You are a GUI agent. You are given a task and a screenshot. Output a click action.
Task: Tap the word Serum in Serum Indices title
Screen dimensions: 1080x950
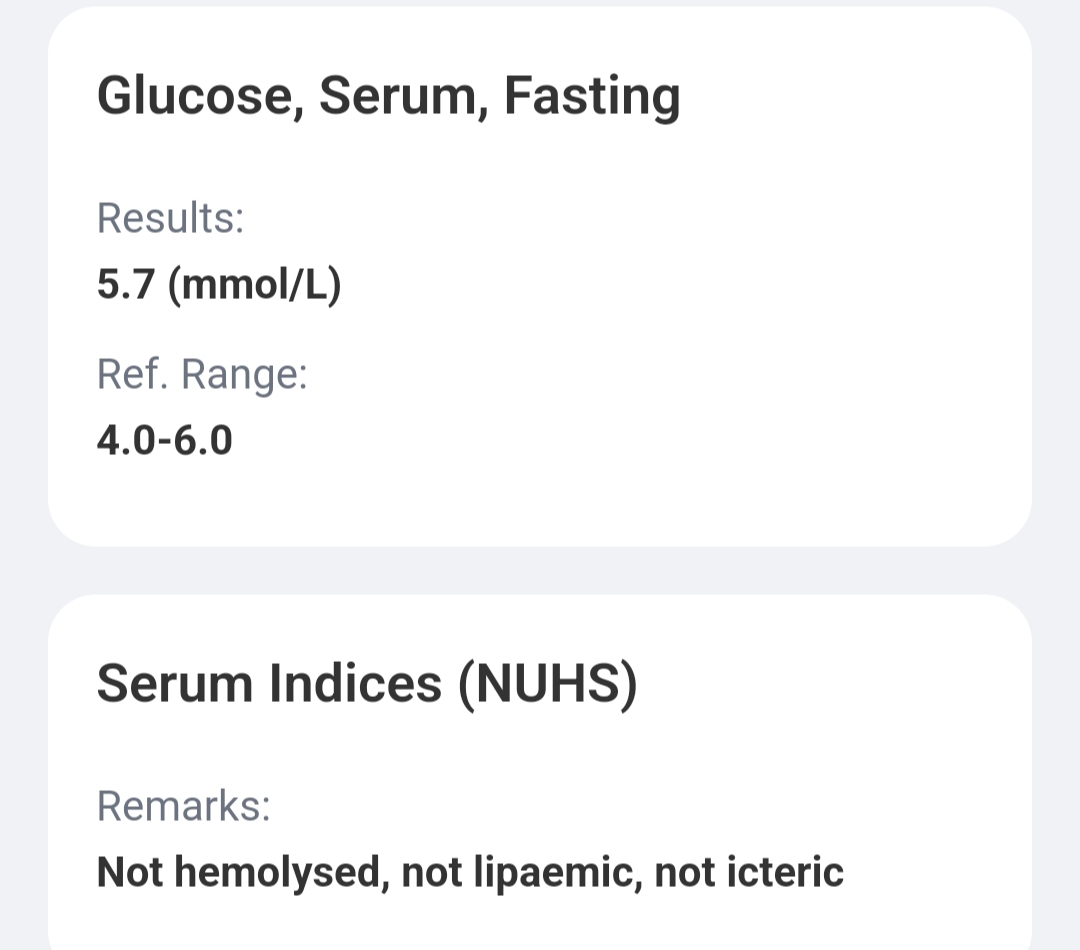click(x=175, y=684)
